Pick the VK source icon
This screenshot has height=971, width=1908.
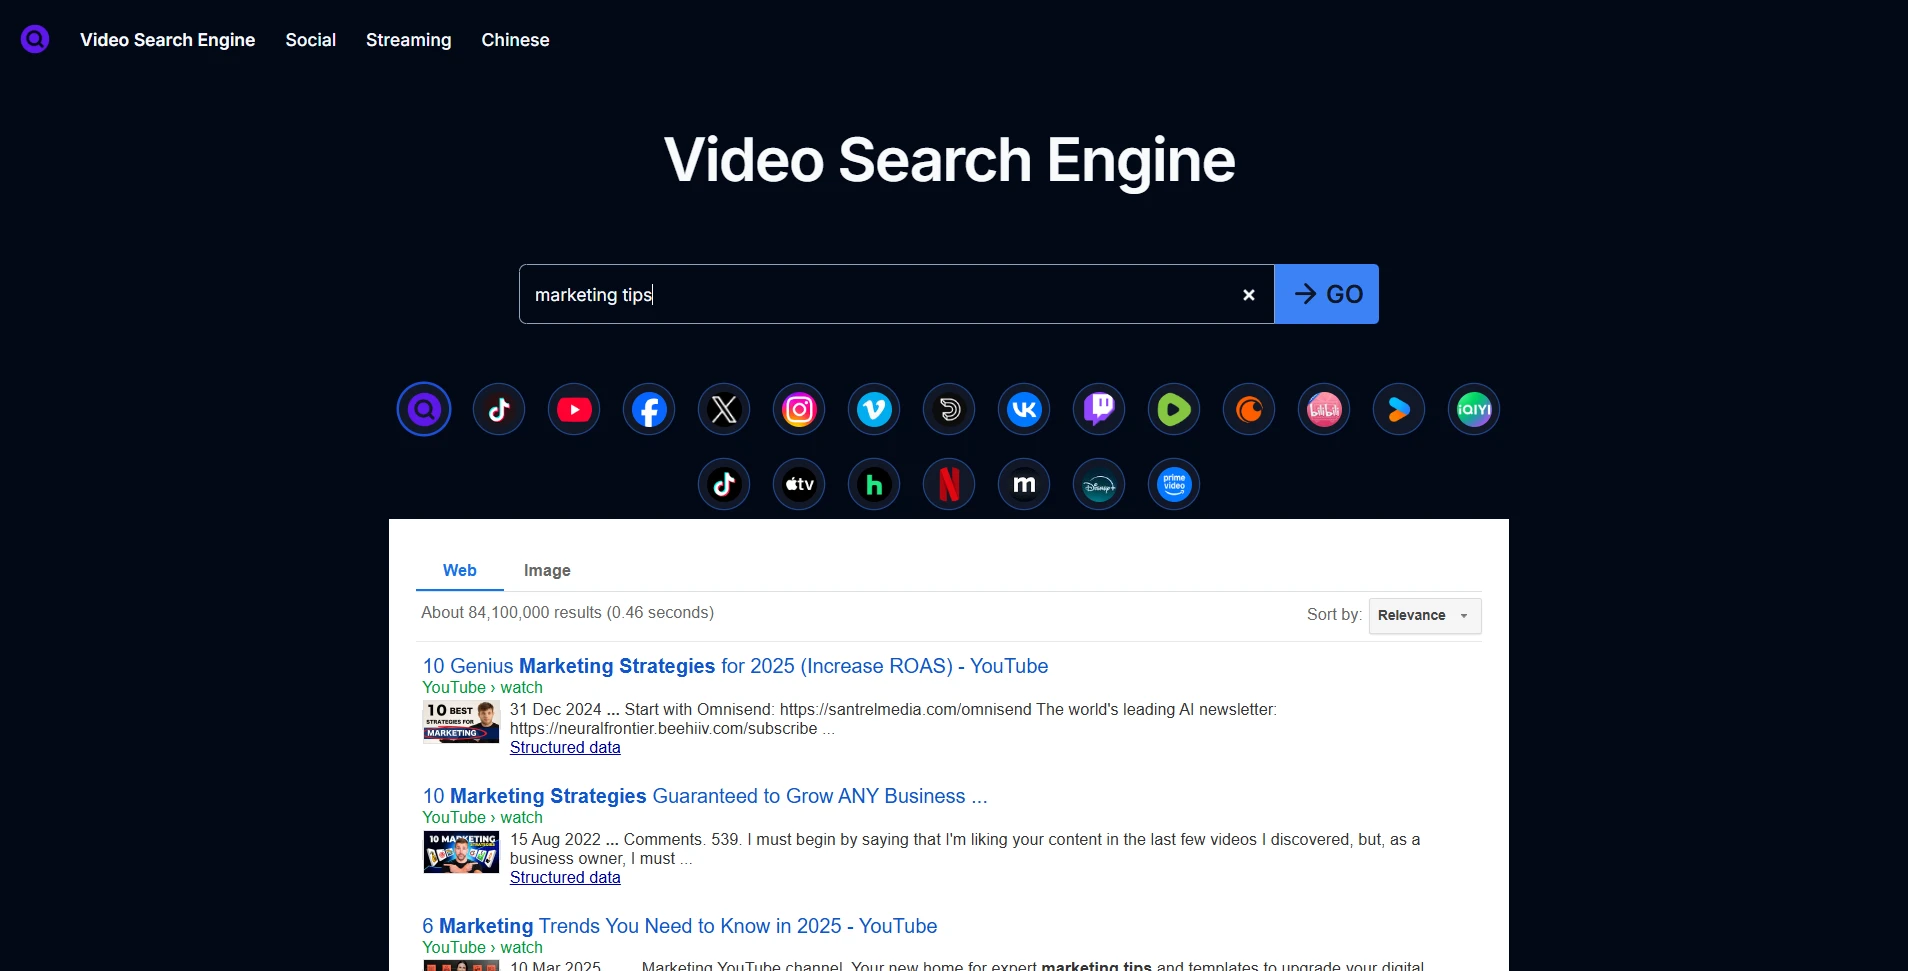1024,409
